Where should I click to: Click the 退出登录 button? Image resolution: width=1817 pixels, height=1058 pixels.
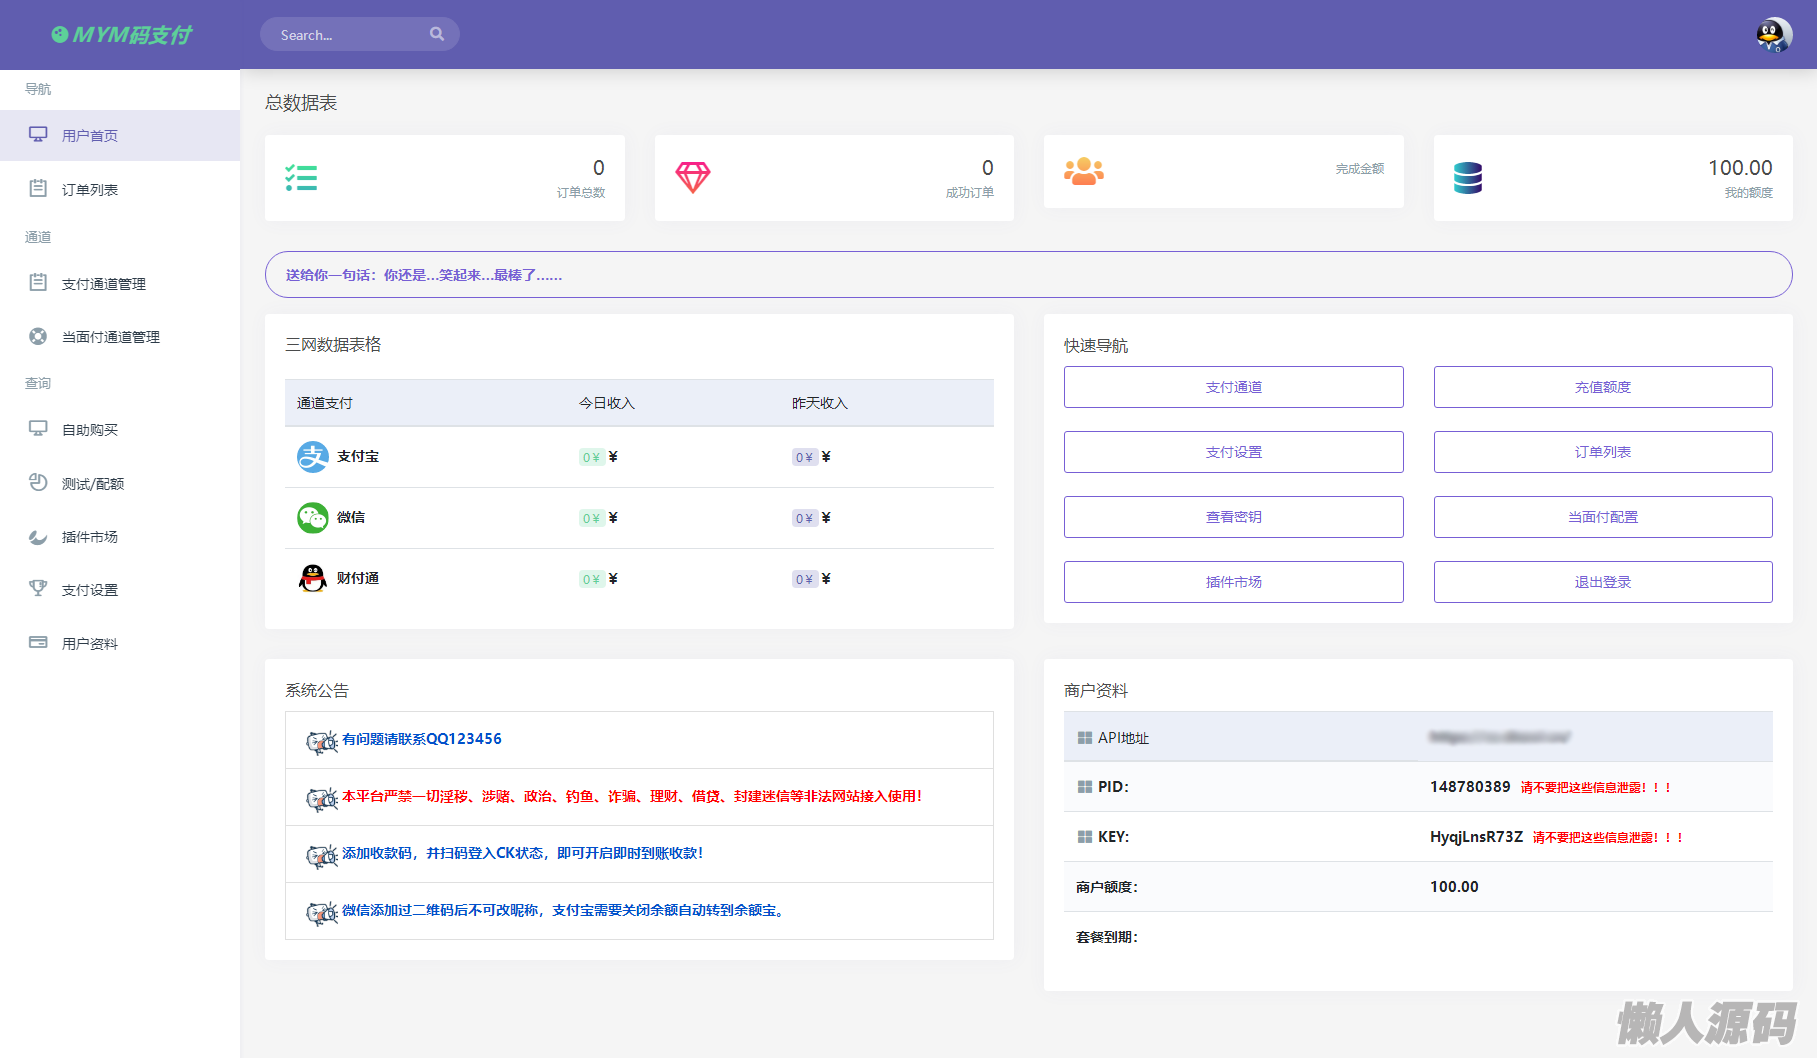(1602, 582)
